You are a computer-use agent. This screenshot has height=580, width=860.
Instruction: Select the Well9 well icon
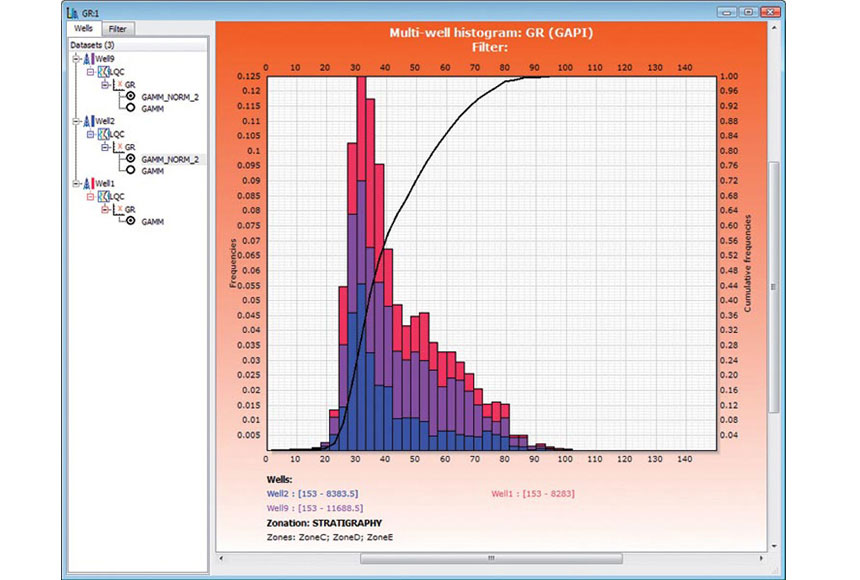click(89, 60)
